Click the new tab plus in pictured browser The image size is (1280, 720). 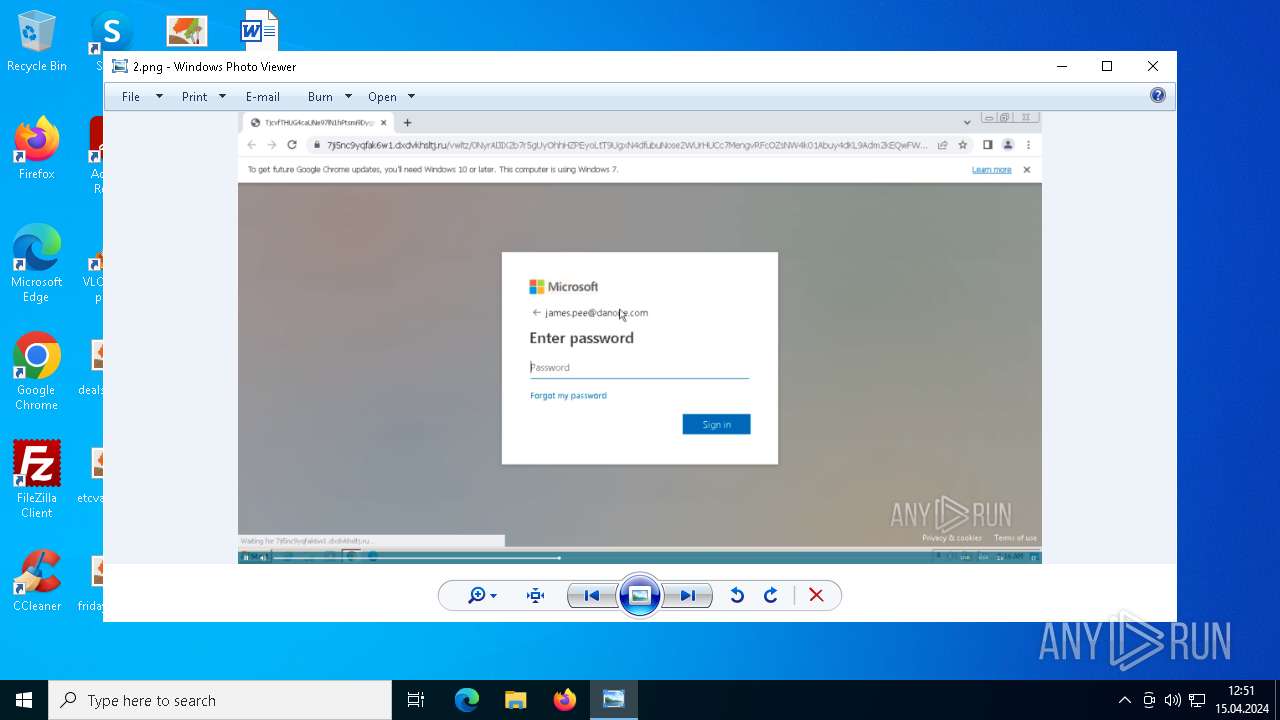point(407,123)
